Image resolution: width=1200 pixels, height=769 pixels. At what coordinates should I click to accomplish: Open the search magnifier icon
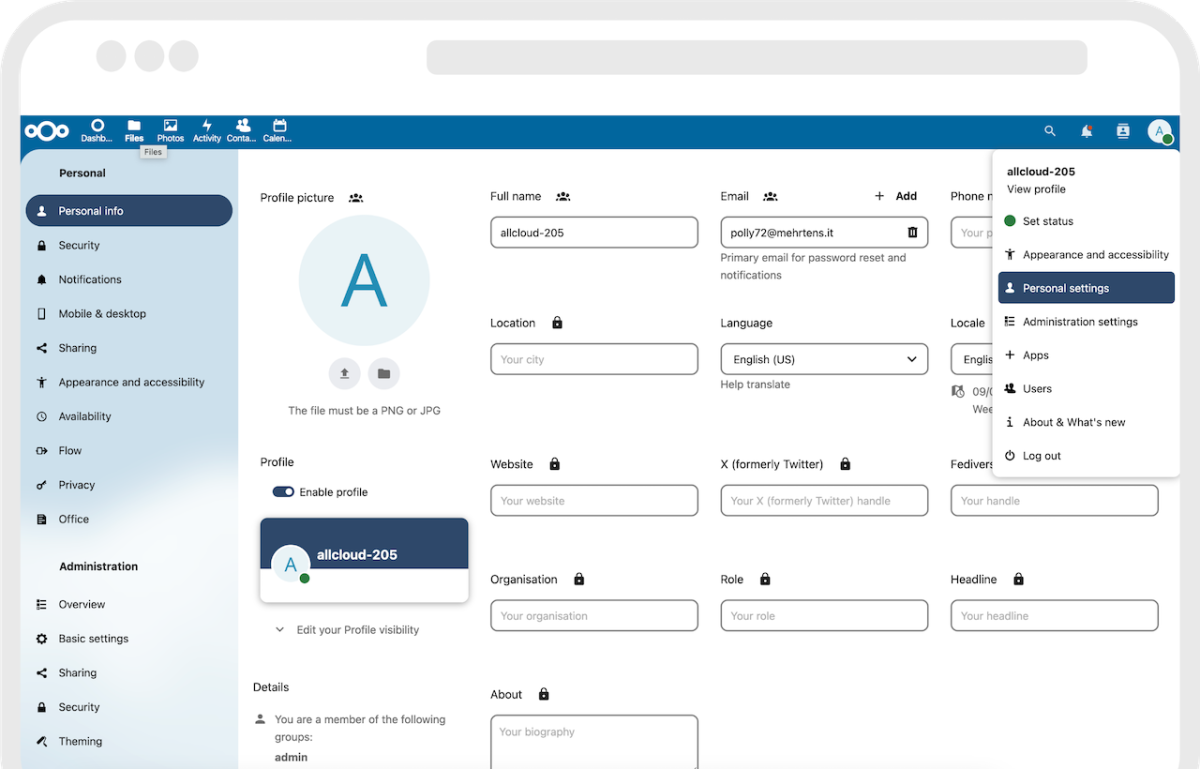point(1050,131)
